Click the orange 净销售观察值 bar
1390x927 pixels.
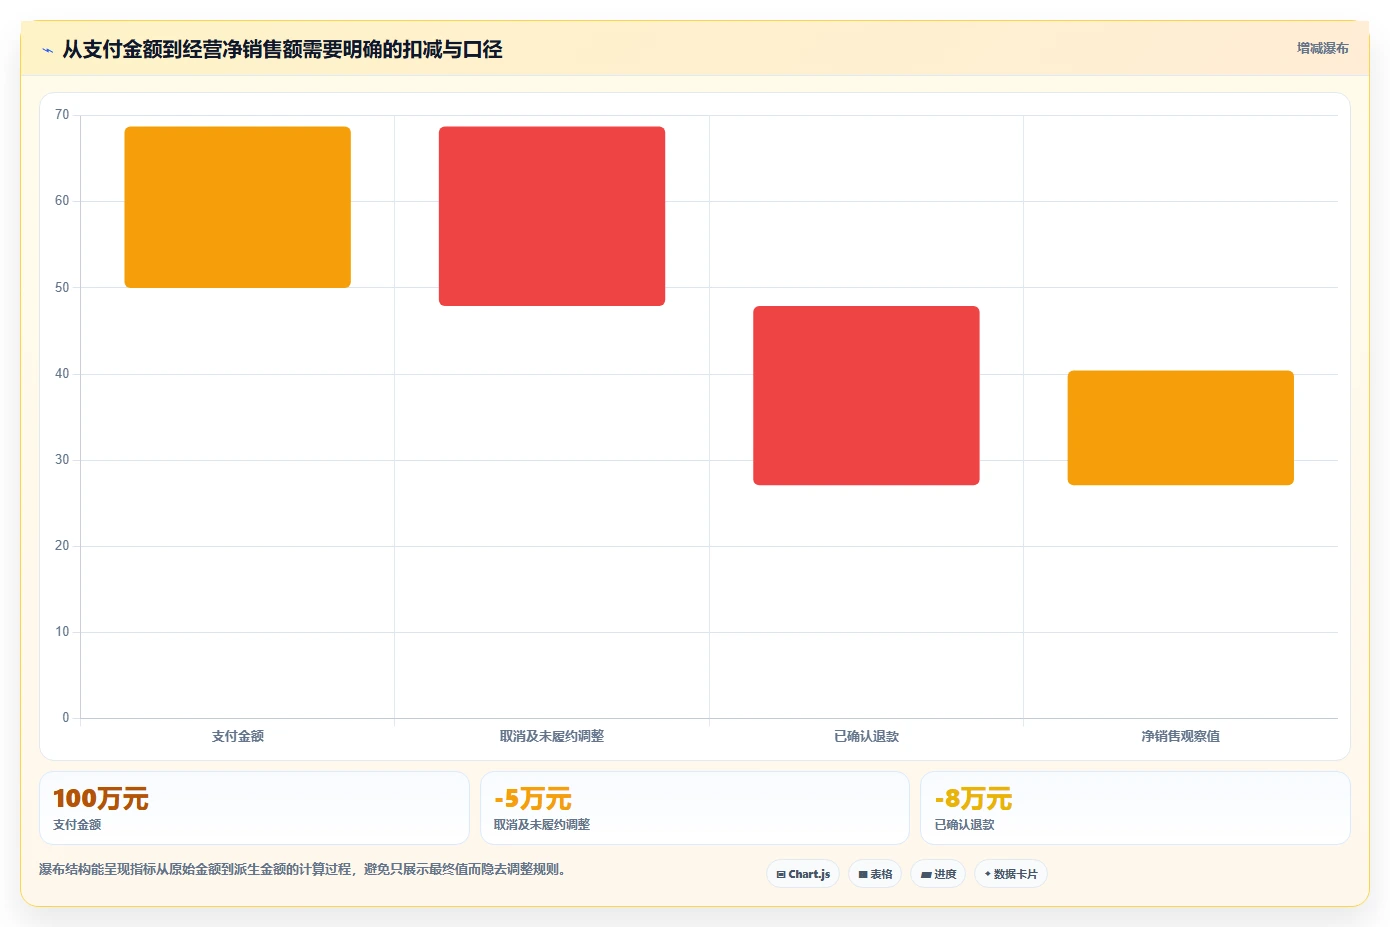click(x=1181, y=428)
